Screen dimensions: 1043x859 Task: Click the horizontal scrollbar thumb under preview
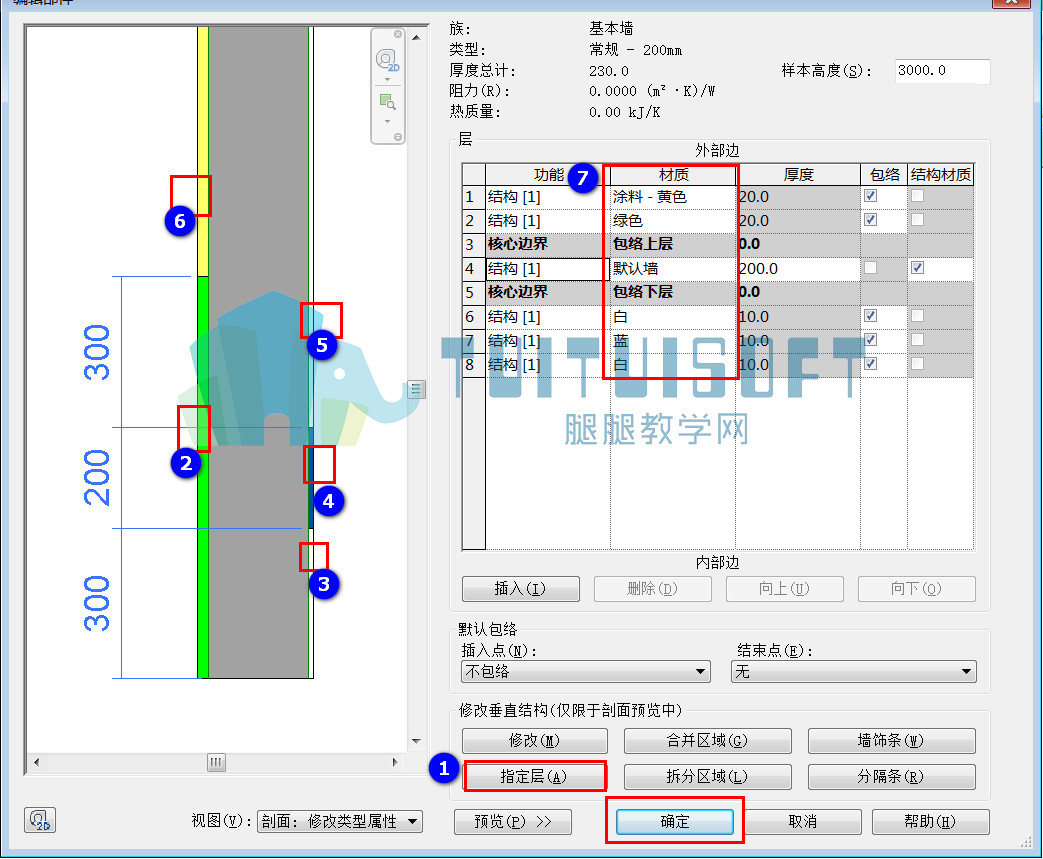[216, 762]
